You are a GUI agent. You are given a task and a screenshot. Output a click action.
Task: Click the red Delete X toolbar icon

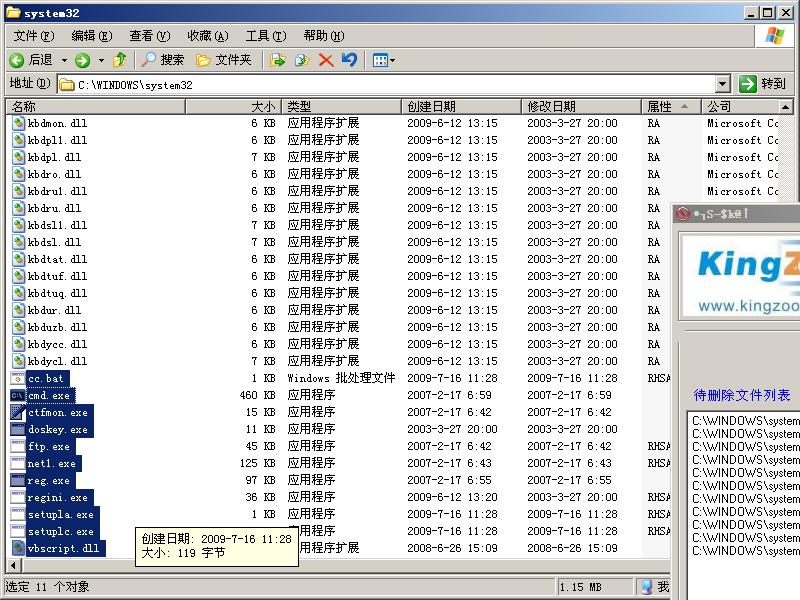pyautogui.click(x=325, y=60)
